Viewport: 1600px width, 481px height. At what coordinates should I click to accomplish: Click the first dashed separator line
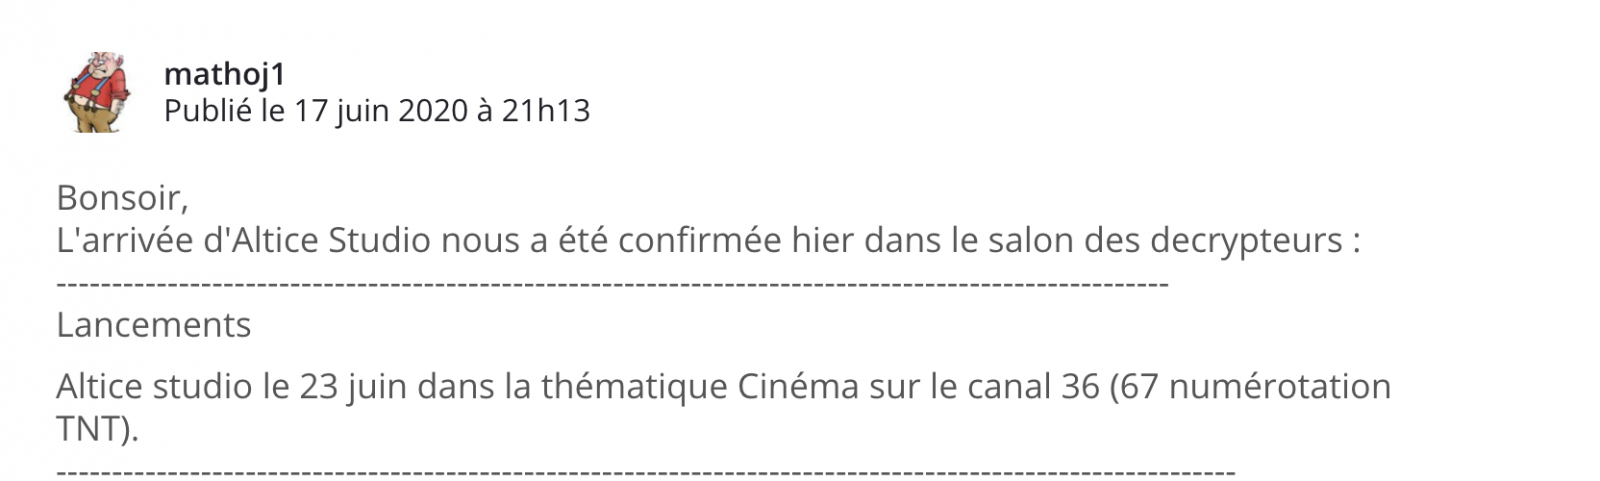point(612,285)
